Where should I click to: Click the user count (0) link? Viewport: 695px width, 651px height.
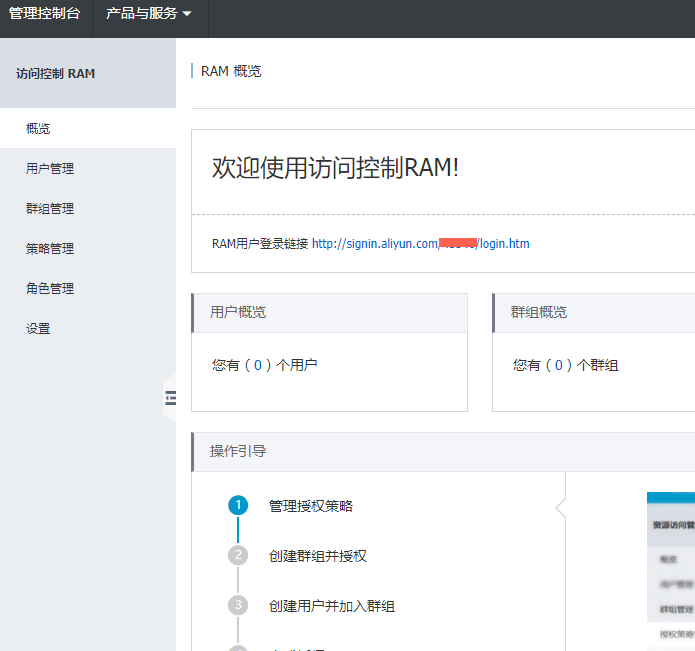coord(258,365)
